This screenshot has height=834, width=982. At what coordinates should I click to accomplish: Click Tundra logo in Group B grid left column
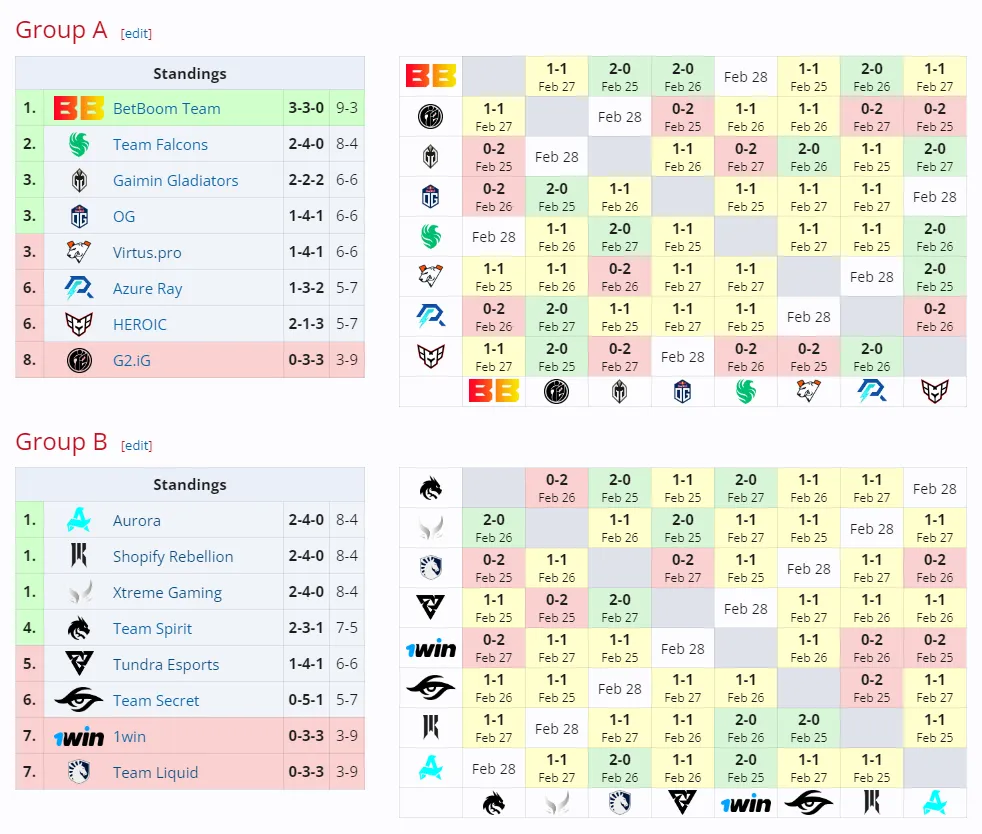[431, 608]
